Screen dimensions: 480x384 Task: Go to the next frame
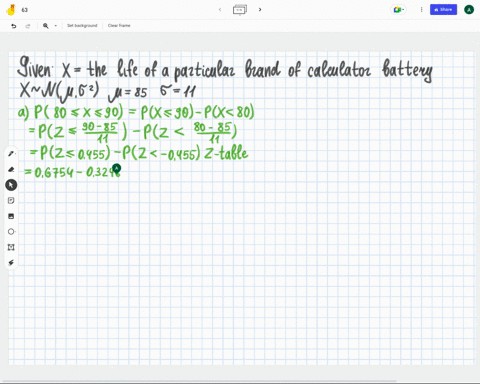coord(260,10)
